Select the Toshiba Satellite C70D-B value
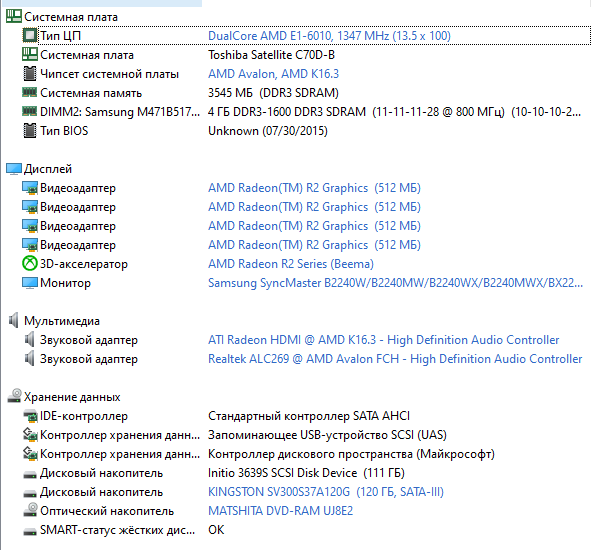This screenshot has height=550, width=607. tap(271, 55)
